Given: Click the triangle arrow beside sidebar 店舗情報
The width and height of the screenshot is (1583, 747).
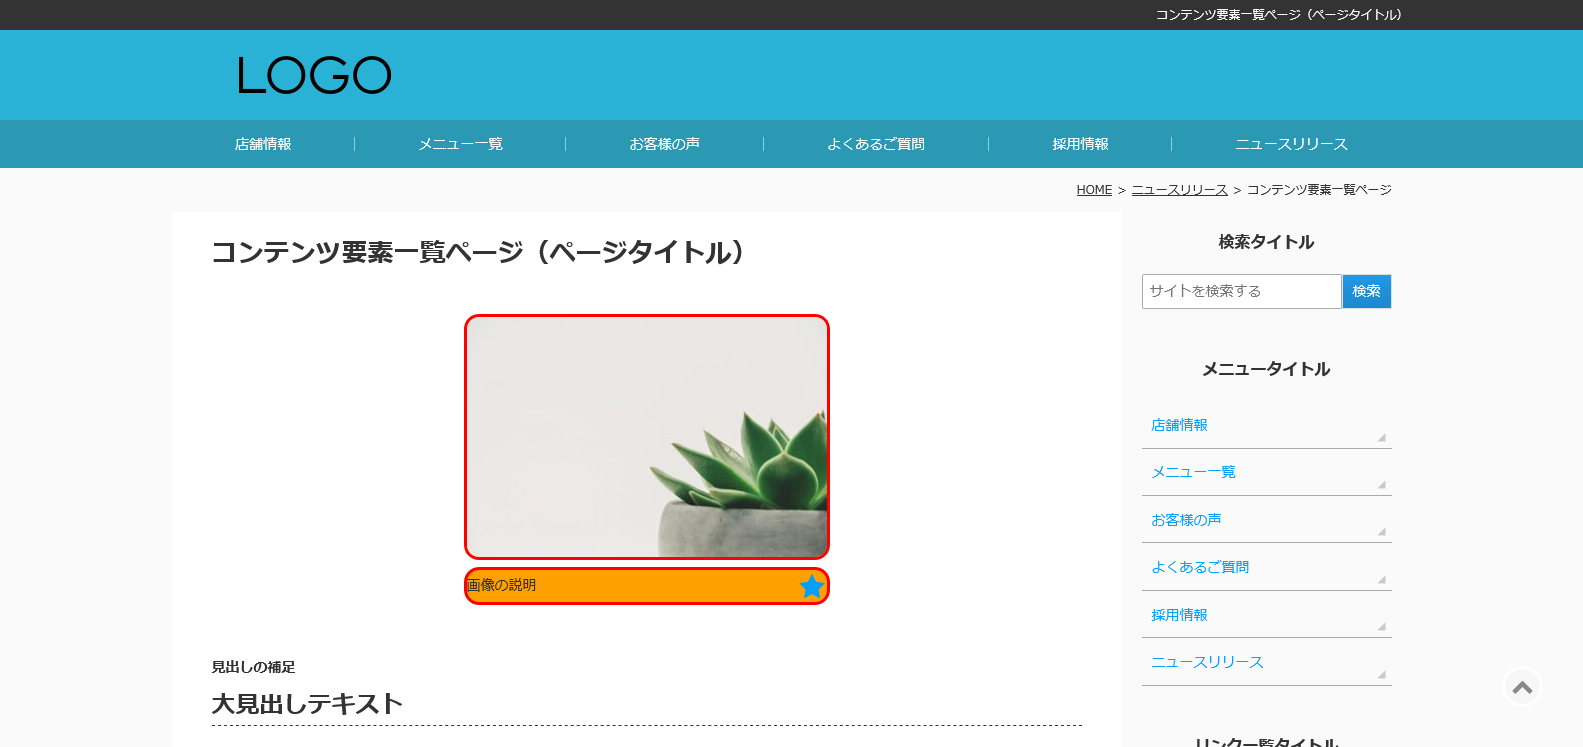Looking at the screenshot, I should [1382, 437].
